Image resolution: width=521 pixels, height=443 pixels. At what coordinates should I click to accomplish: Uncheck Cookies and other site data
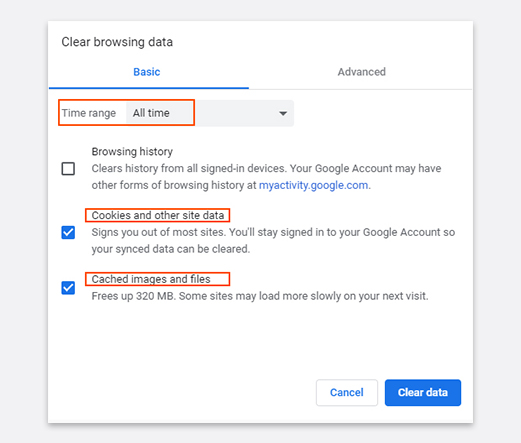coord(68,232)
